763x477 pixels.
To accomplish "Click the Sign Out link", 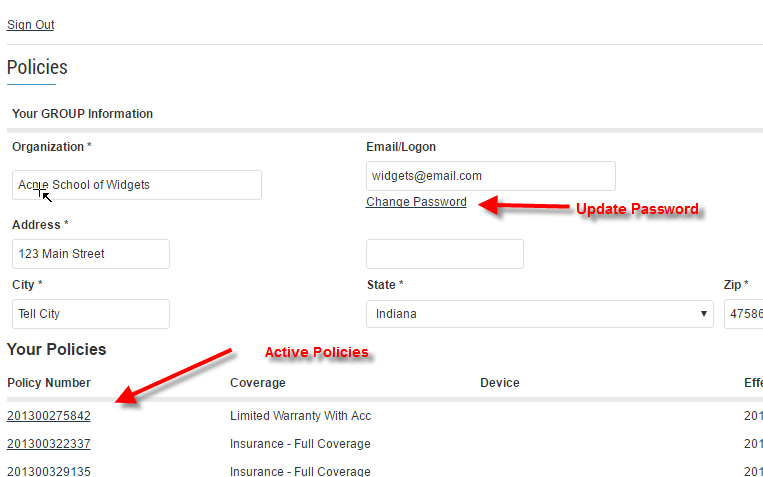I will (x=30, y=24).
